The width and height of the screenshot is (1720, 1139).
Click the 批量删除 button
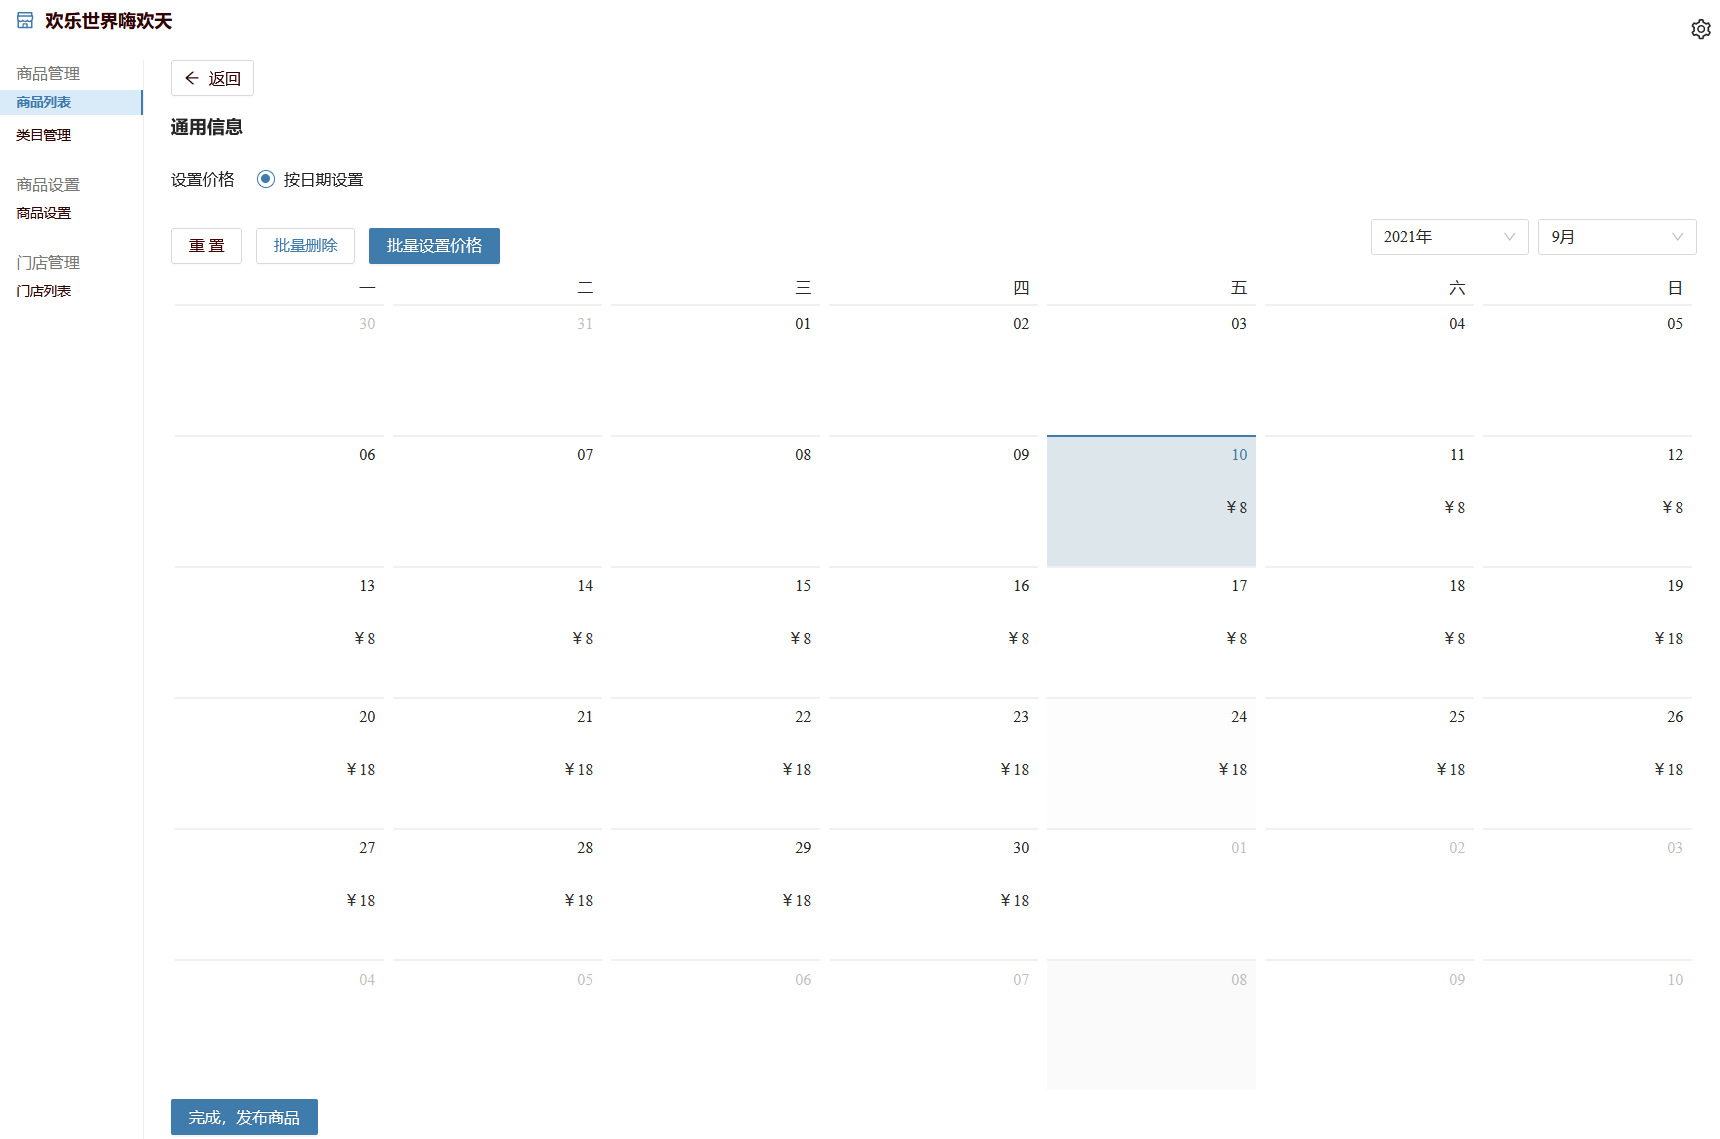click(305, 246)
